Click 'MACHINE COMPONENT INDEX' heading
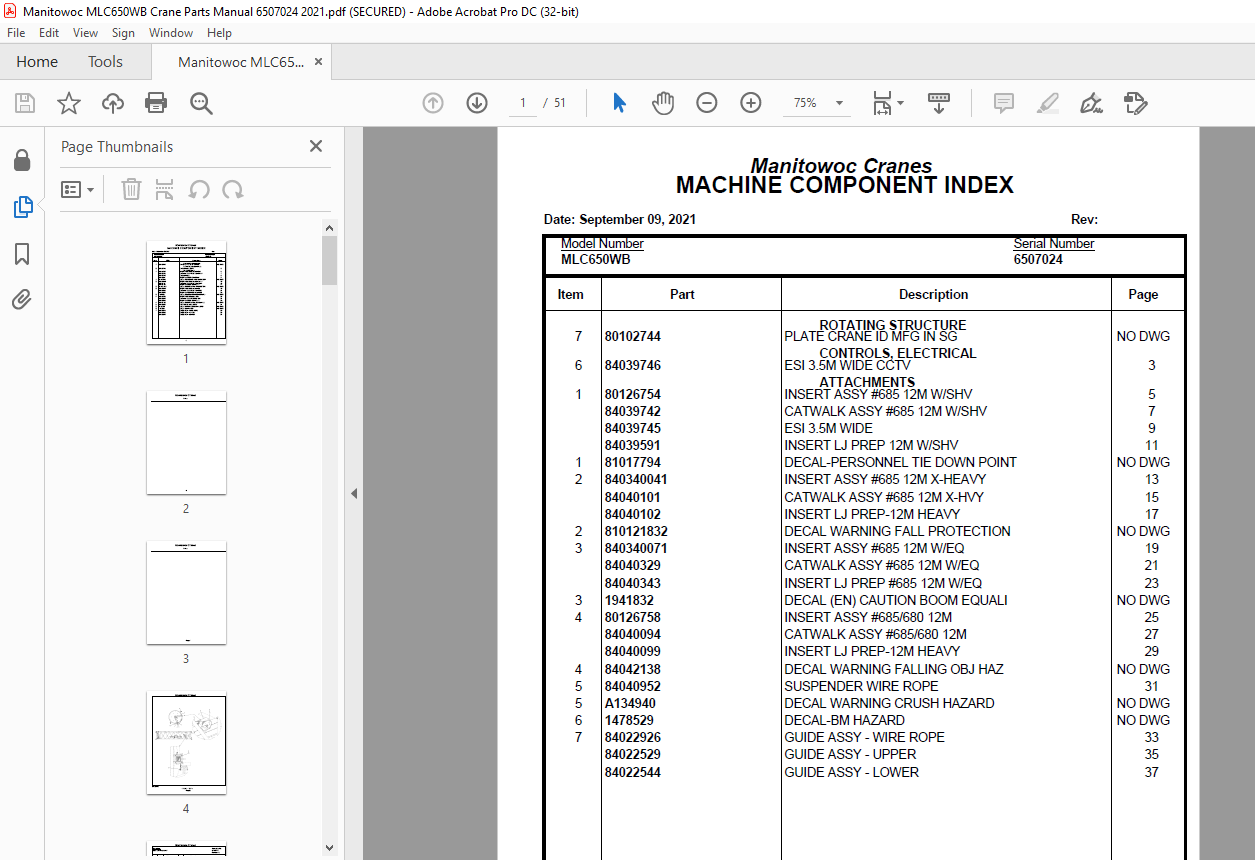 [x=845, y=185]
